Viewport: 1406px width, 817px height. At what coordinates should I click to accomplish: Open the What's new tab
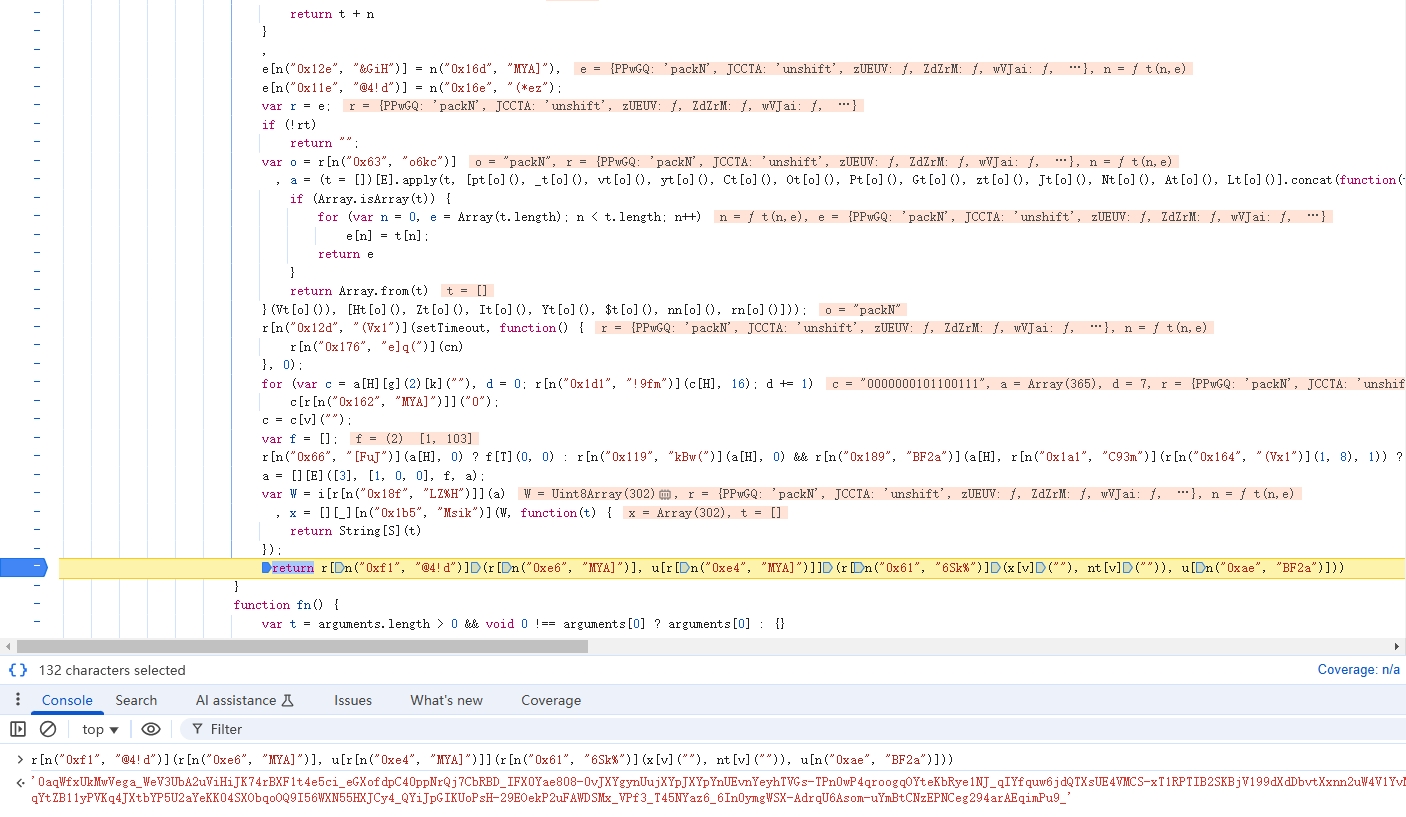(x=446, y=700)
